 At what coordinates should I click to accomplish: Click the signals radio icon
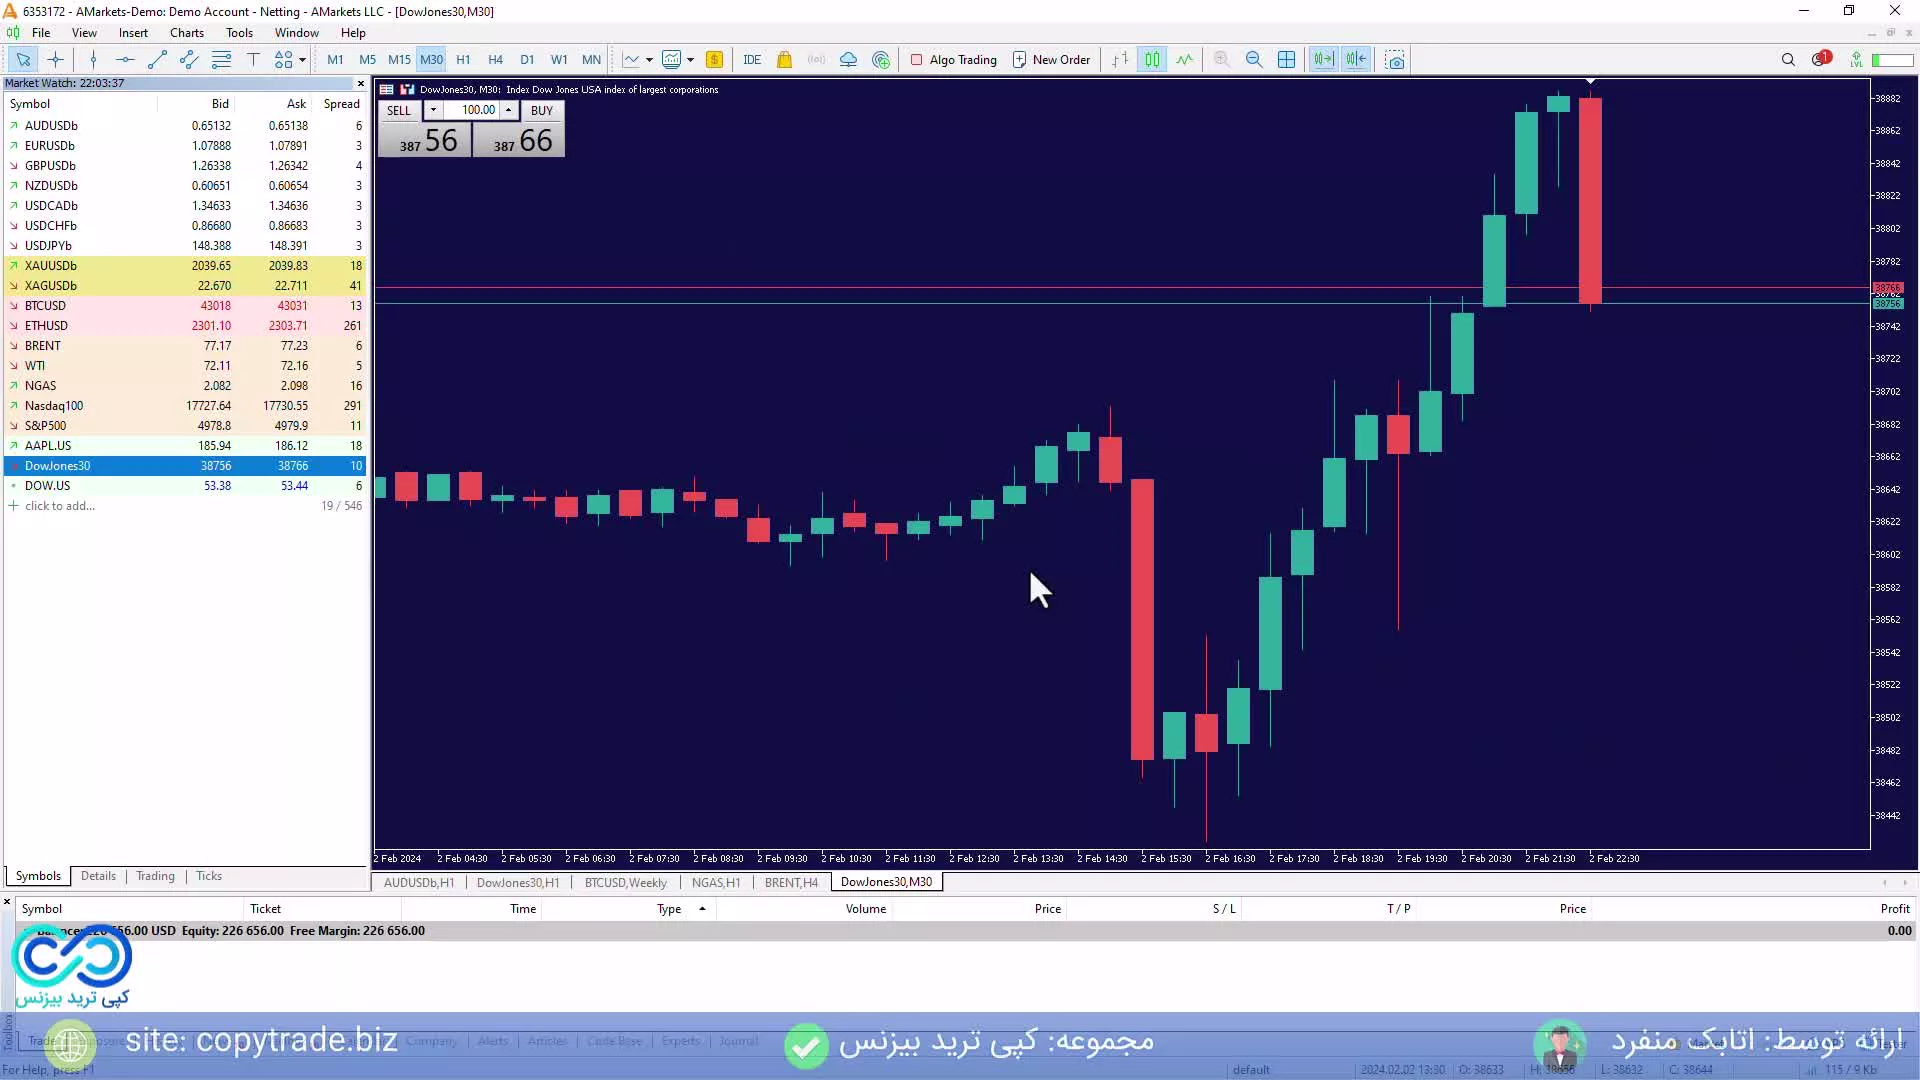pyautogui.click(x=816, y=60)
